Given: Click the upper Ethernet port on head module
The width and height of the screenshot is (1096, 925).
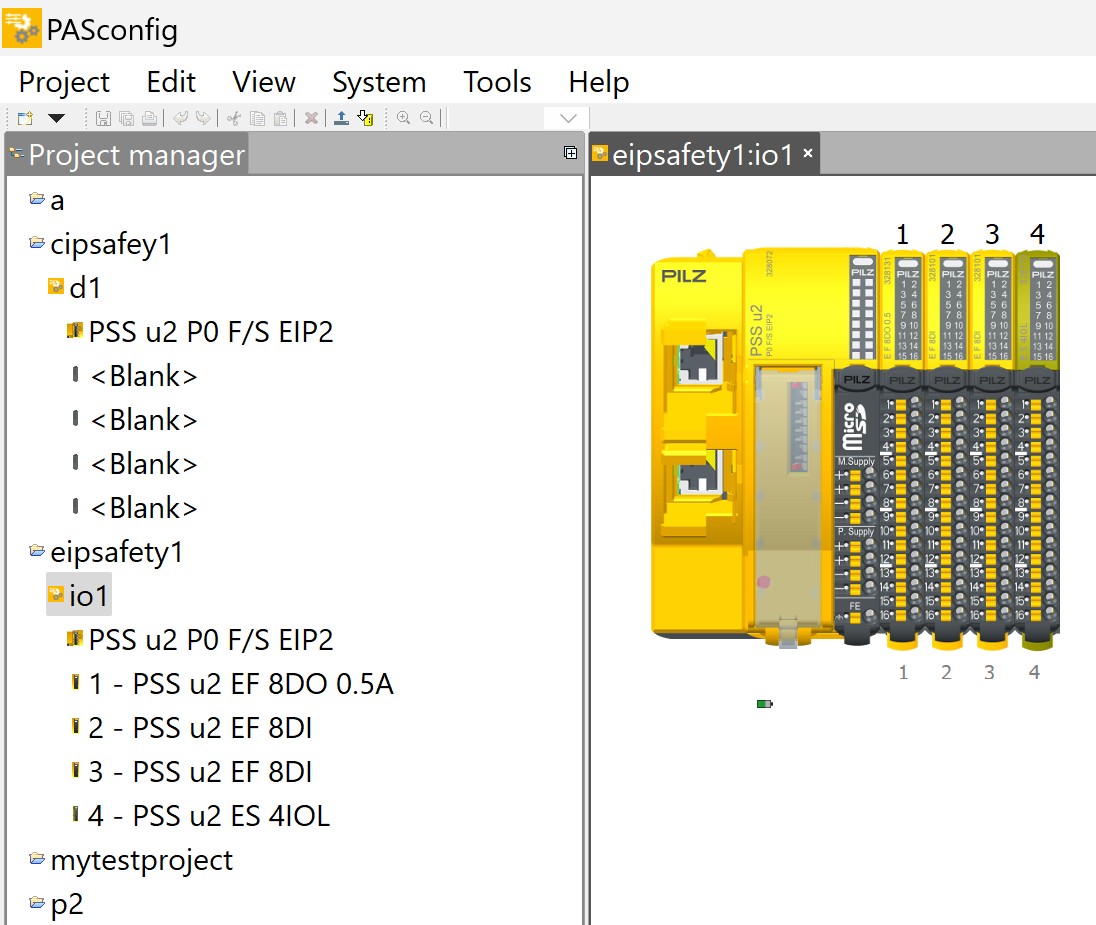Looking at the screenshot, I should coord(700,360).
